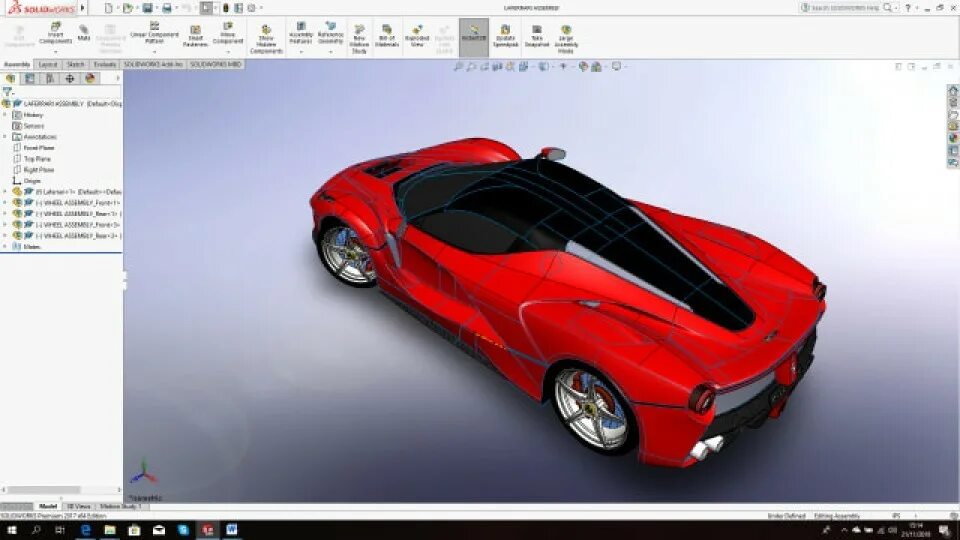Open Move Component dropdown arrow

click(x=228, y=51)
